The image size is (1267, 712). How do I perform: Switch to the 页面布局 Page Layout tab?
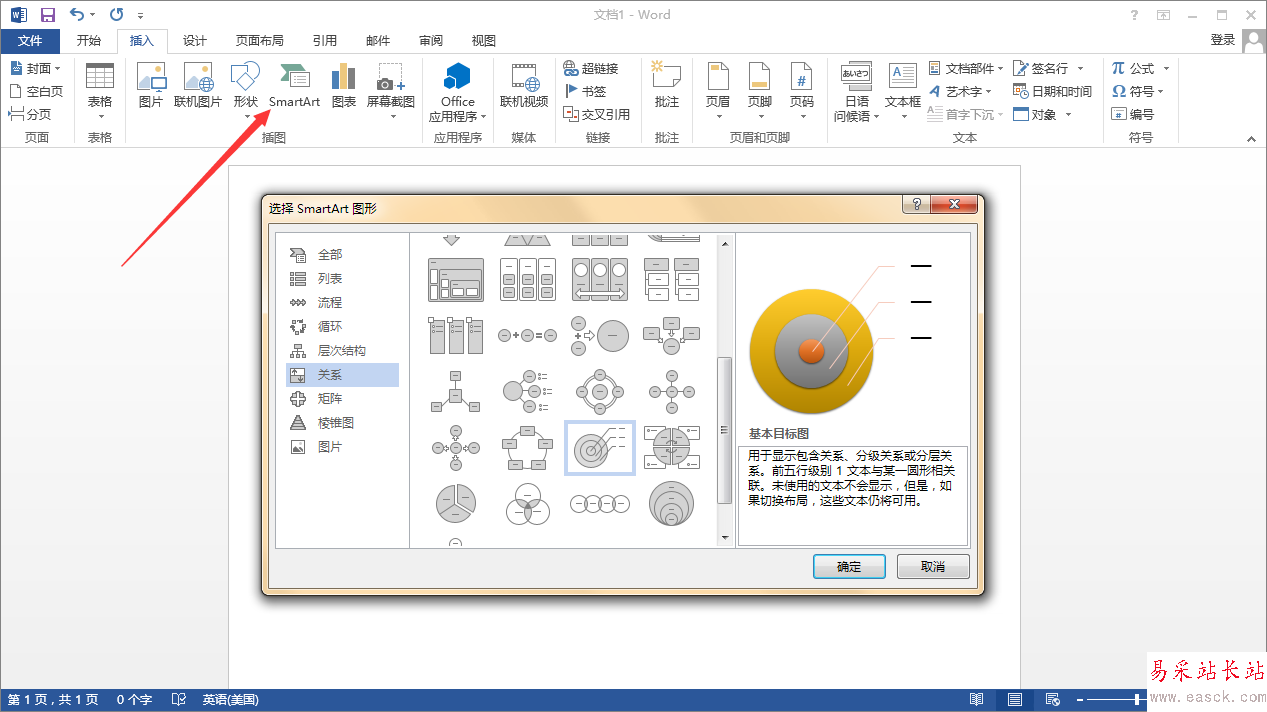[260, 41]
